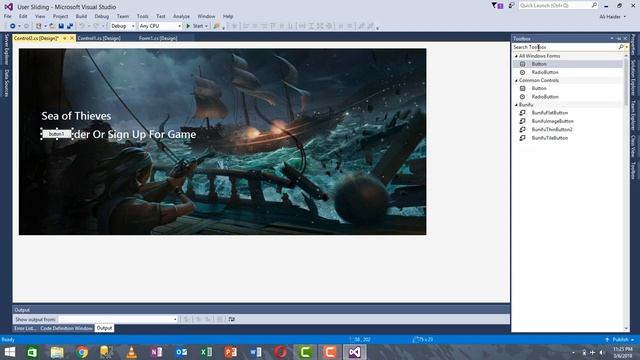
Task: Click the Undo icon in the toolbar
Action: pyautogui.click(x=82, y=26)
